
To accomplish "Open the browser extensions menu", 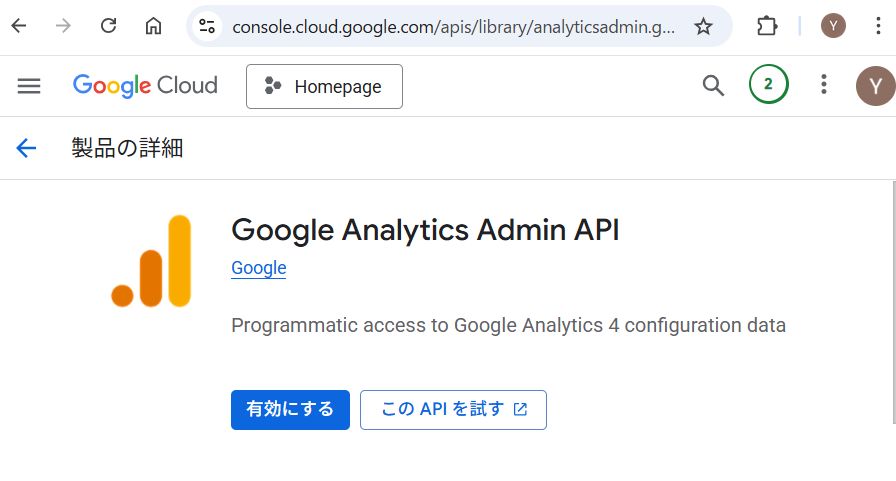I will tap(767, 26).
